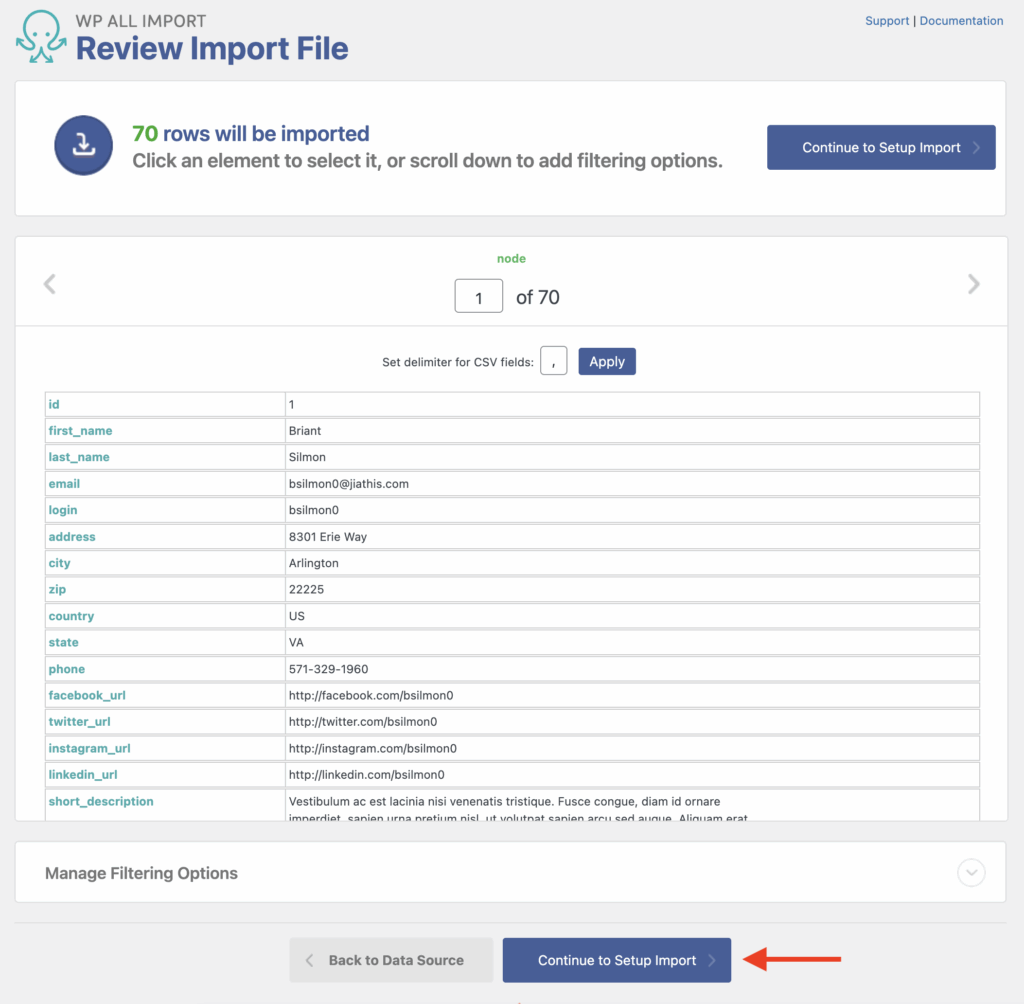Screen dimensions: 1024x1004
Task: Apply the CSV delimiter
Action: click(607, 361)
